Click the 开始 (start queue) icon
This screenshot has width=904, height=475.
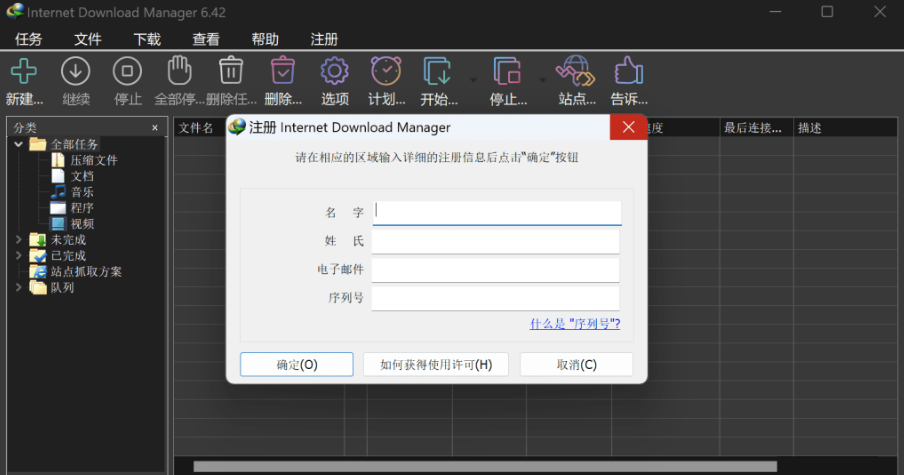click(x=438, y=71)
